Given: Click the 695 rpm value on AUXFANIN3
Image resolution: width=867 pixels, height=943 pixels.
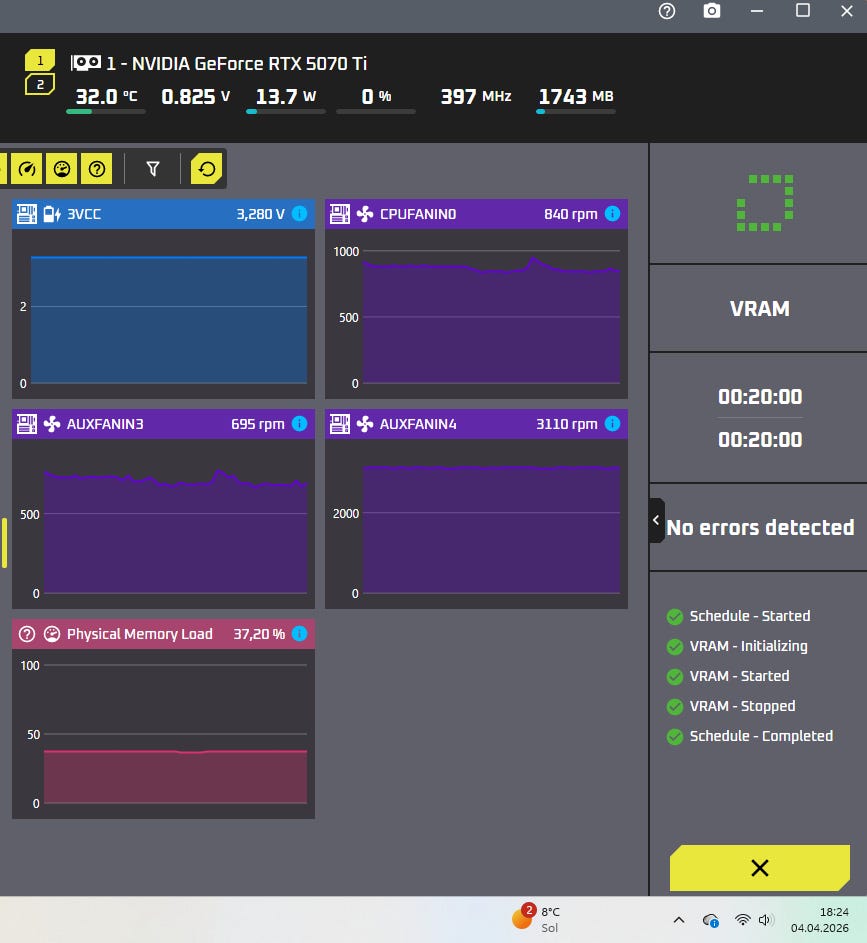Looking at the screenshot, I should click(257, 424).
